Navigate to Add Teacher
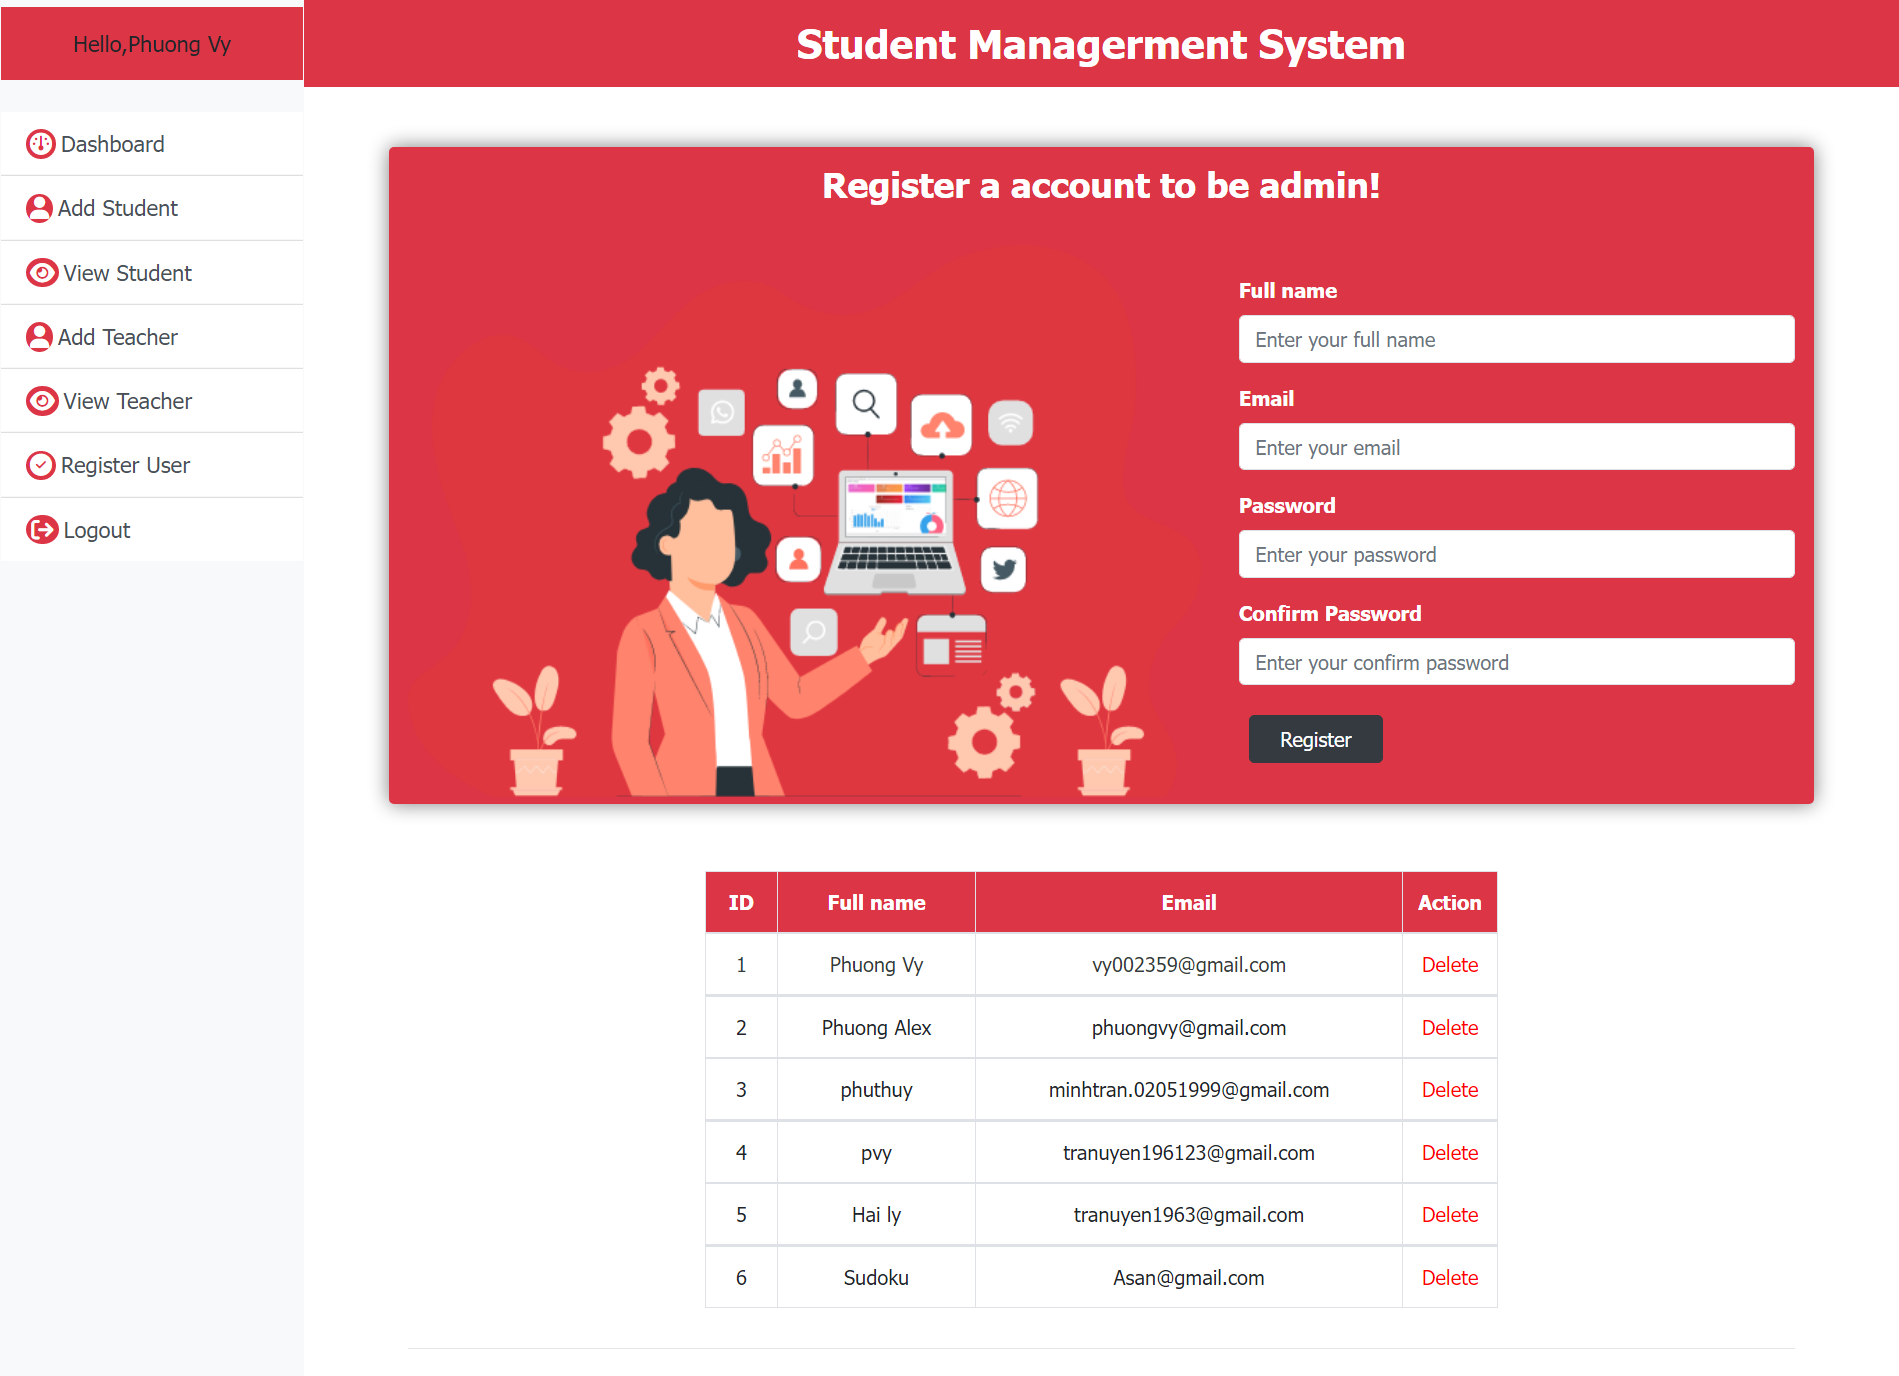This screenshot has height=1376, width=1899. [x=152, y=337]
